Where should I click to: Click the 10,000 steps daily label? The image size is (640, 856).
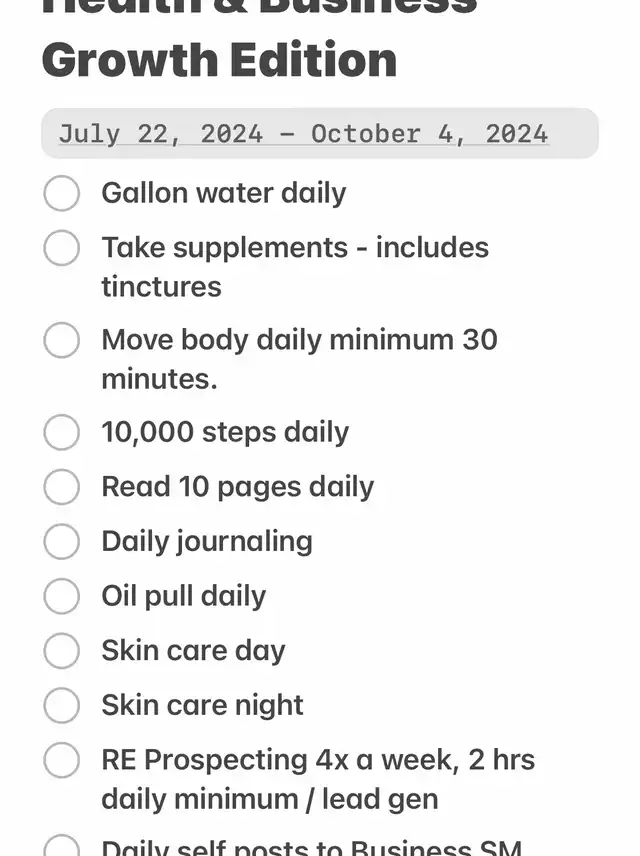(225, 433)
